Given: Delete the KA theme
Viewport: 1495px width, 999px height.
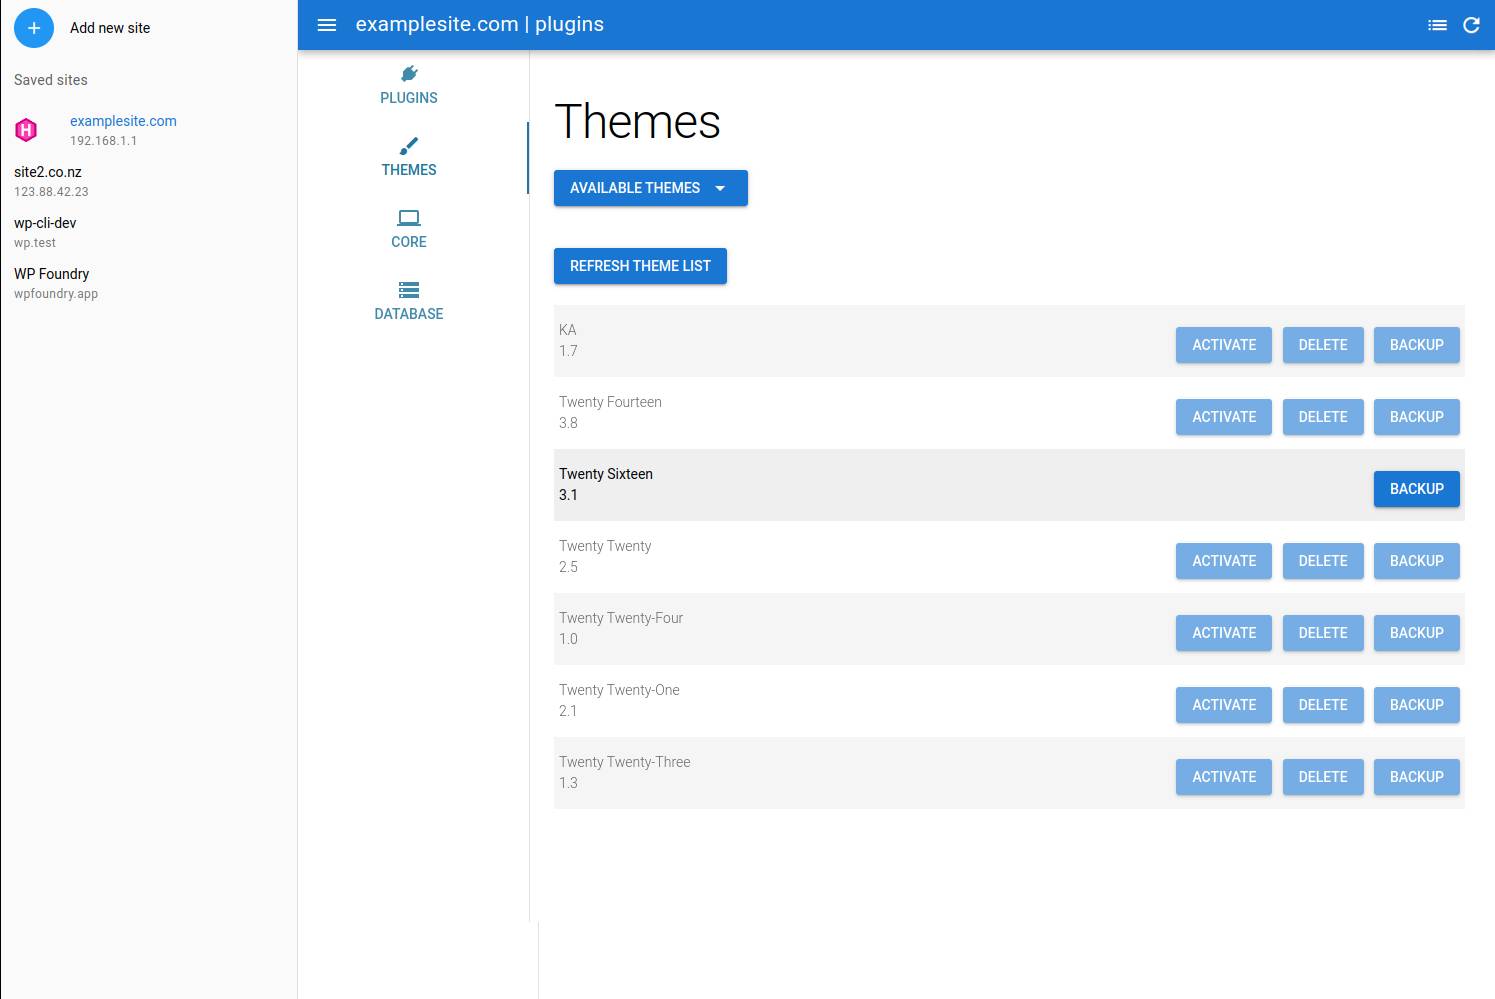Looking at the screenshot, I should [1322, 344].
